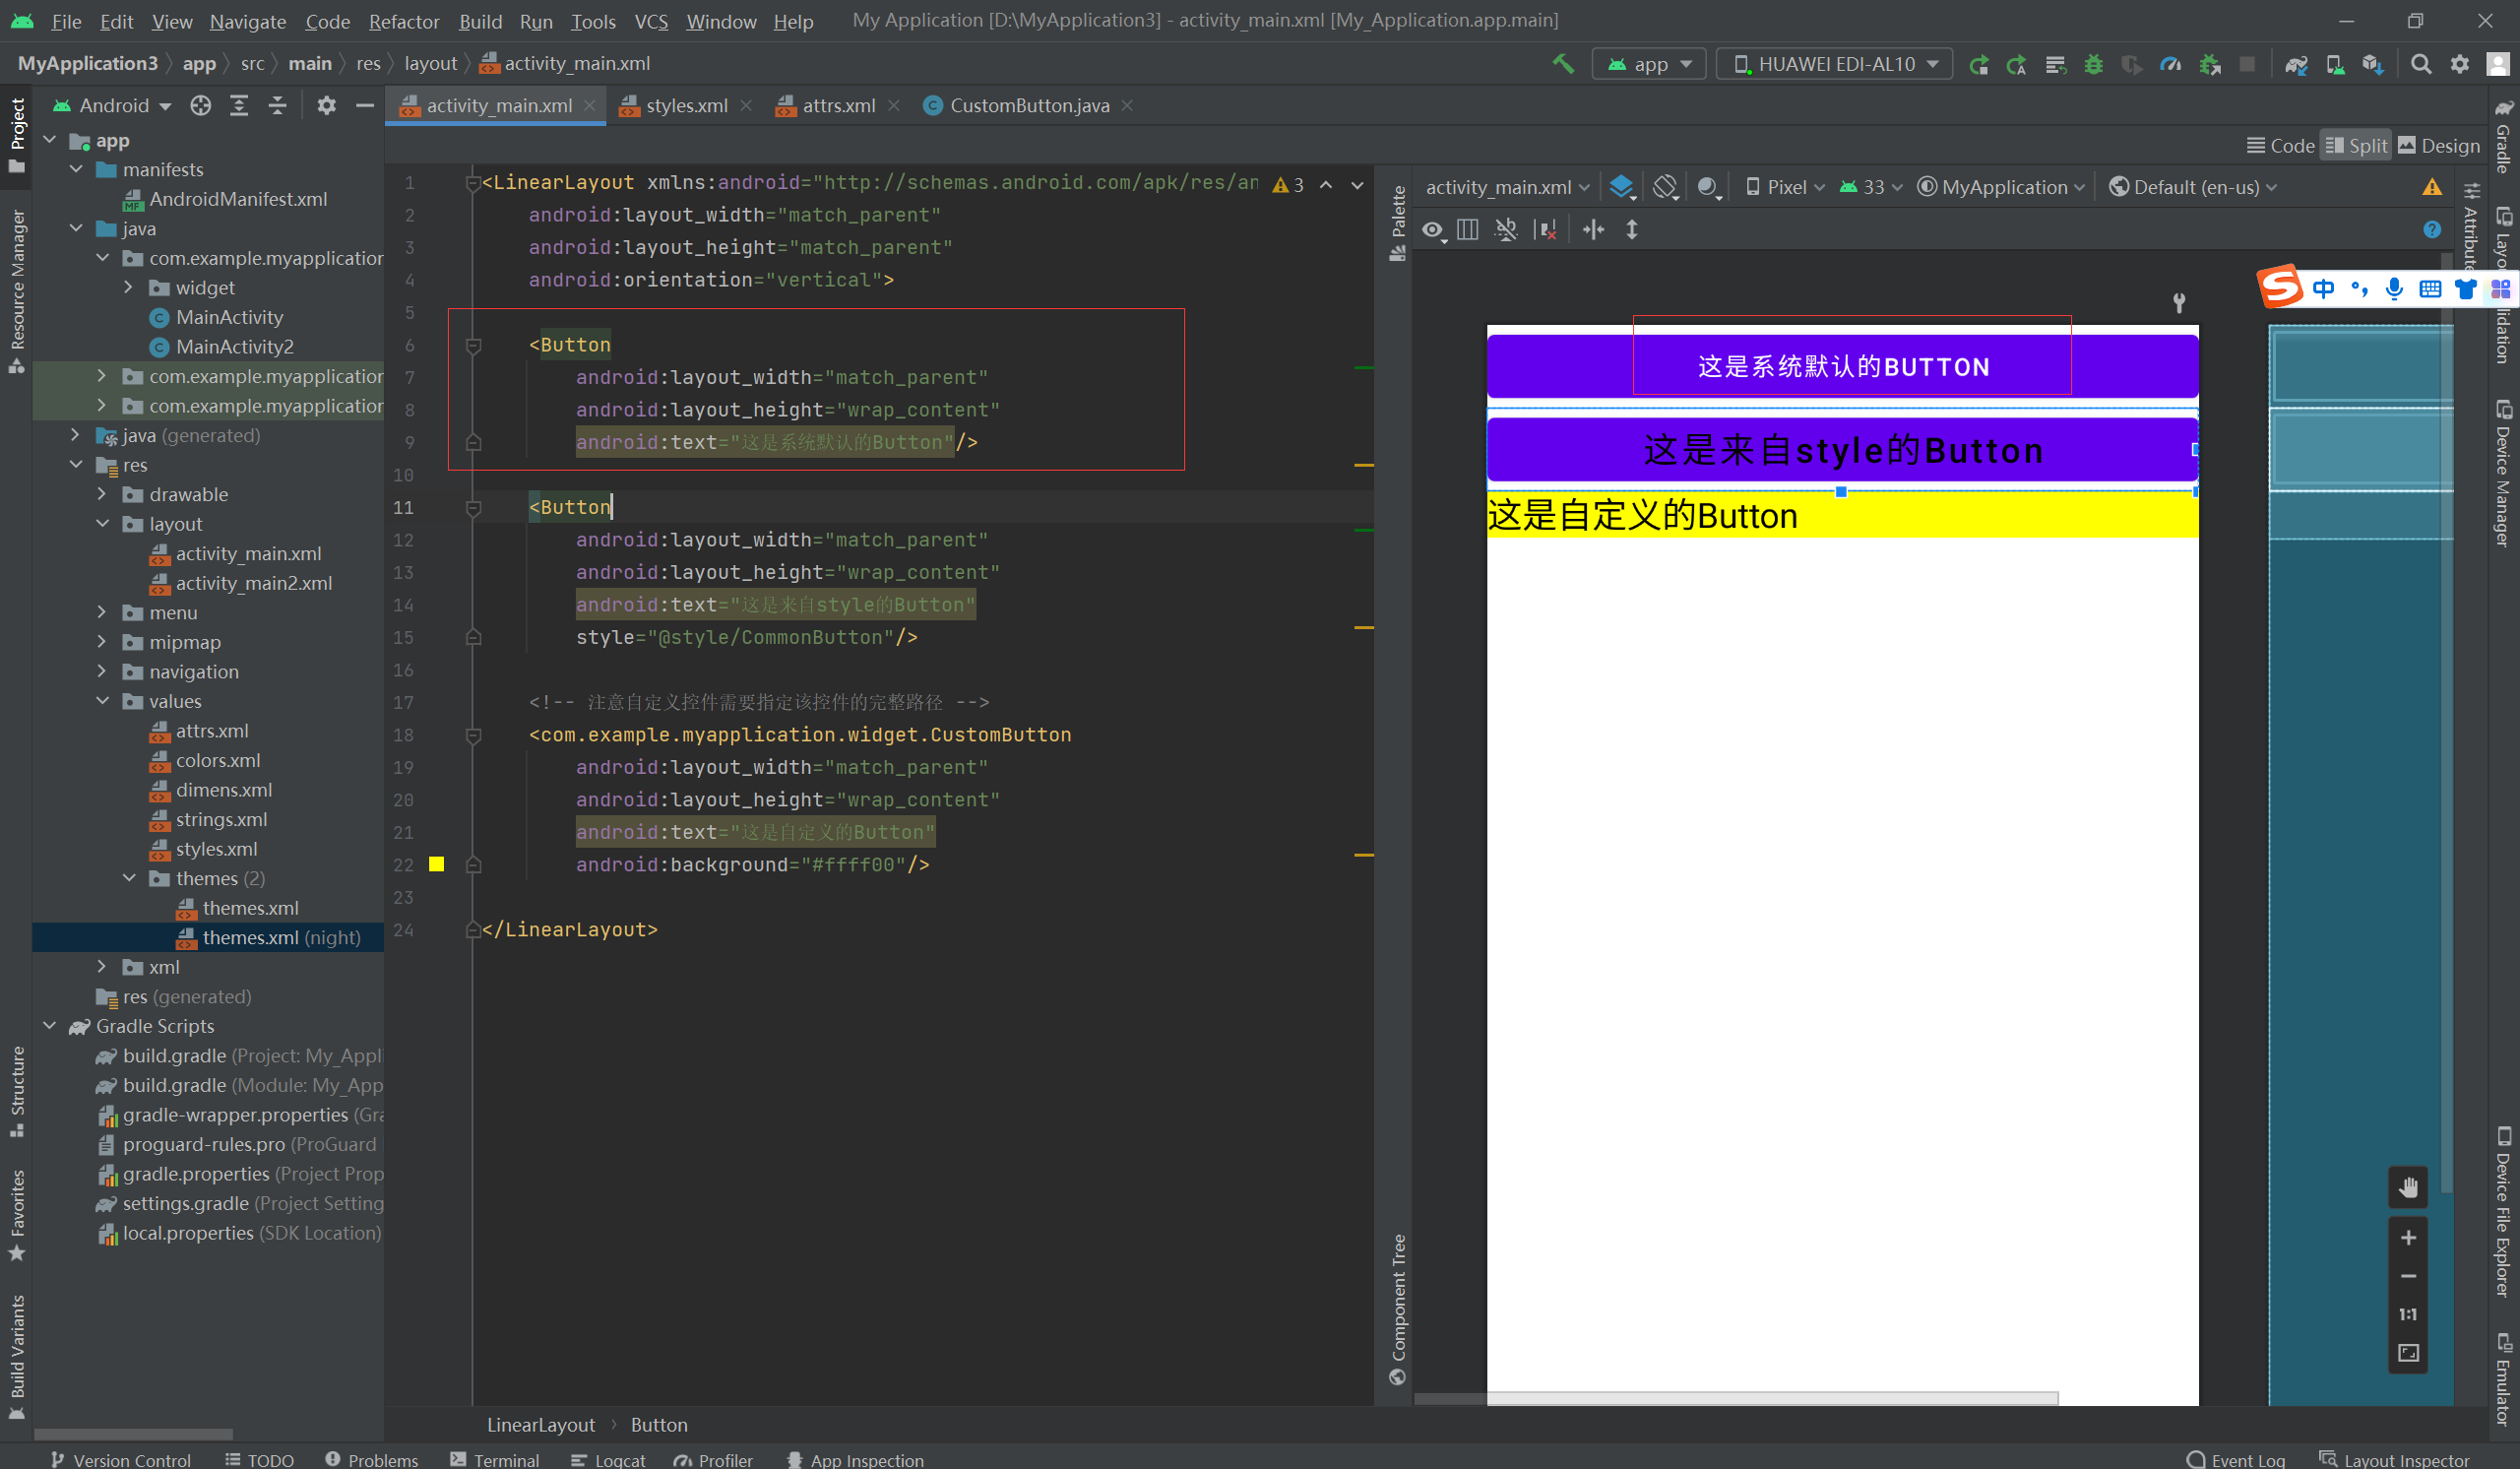Open the Android project view dropdown
Viewport: 2520px width, 1469px height.
[x=111, y=106]
